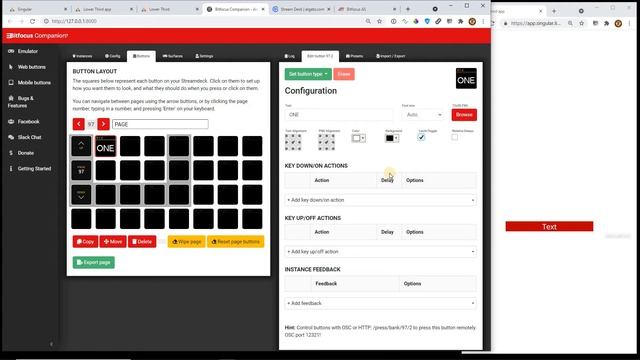Click the red Copy button
Viewport: 640px width, 360px height.
(x=85, y=242)
